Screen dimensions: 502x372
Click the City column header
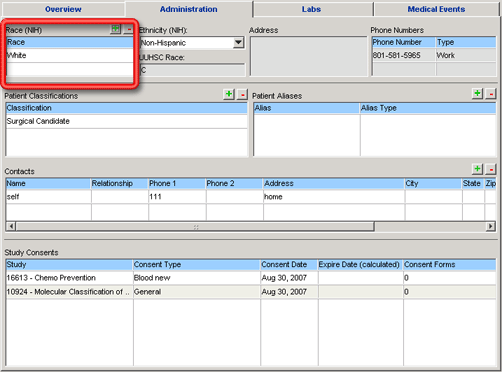coord(433,183)
